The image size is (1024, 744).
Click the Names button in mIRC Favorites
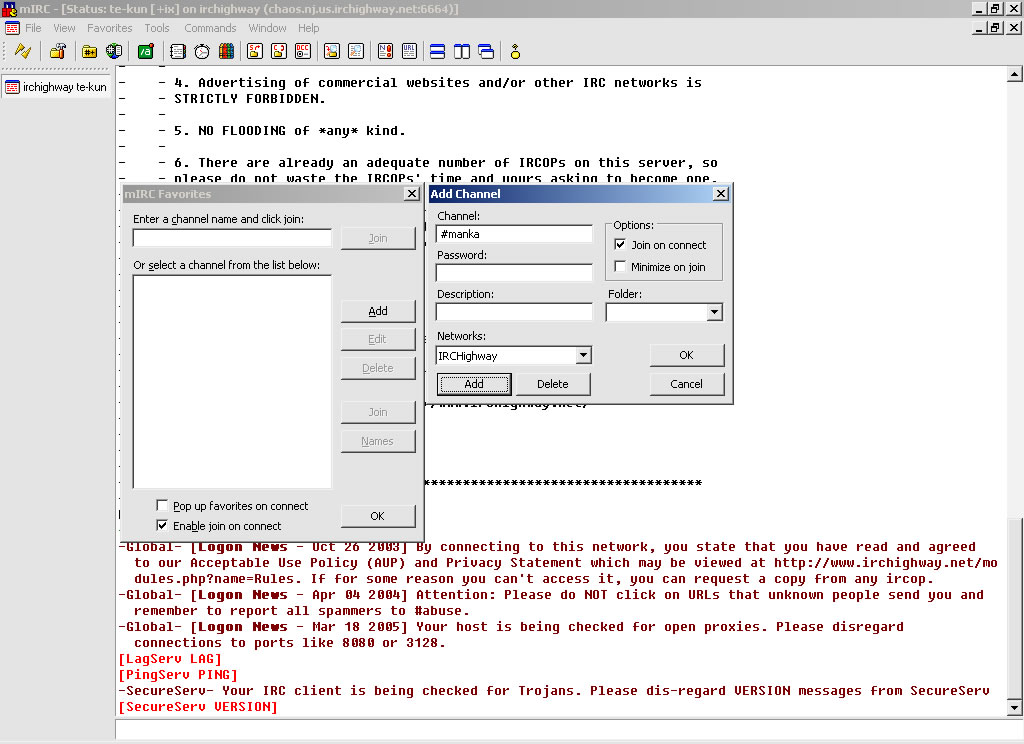click(377, 441)
